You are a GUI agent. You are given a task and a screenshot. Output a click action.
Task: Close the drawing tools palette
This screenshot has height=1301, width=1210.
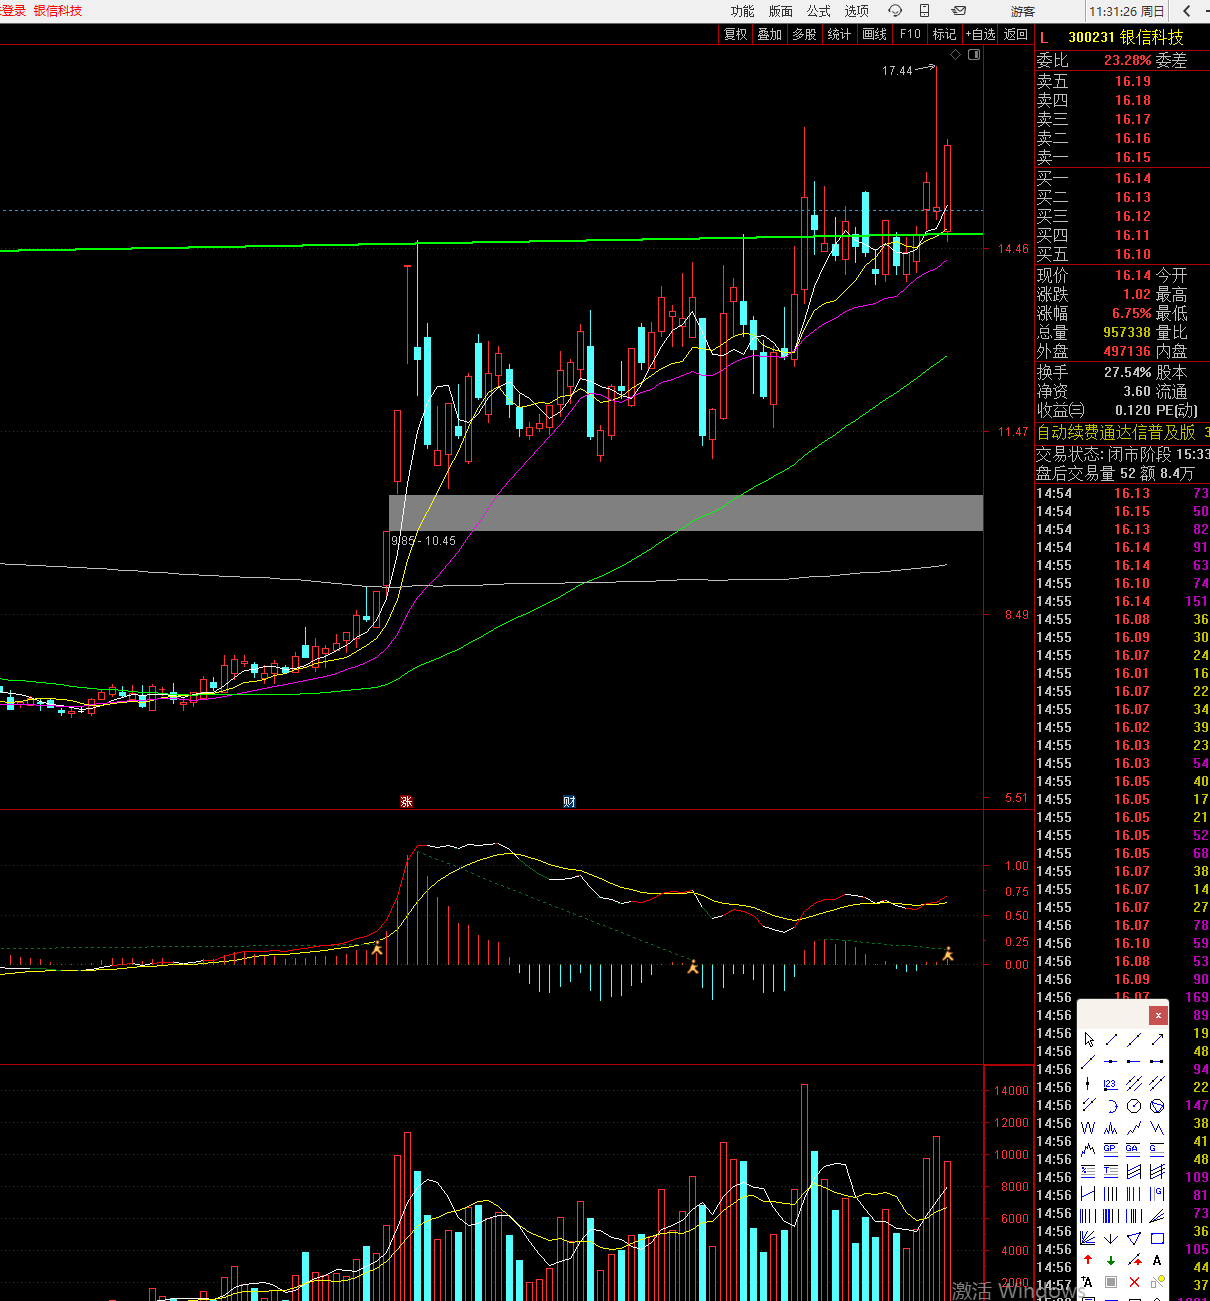click(1158, 1015)
